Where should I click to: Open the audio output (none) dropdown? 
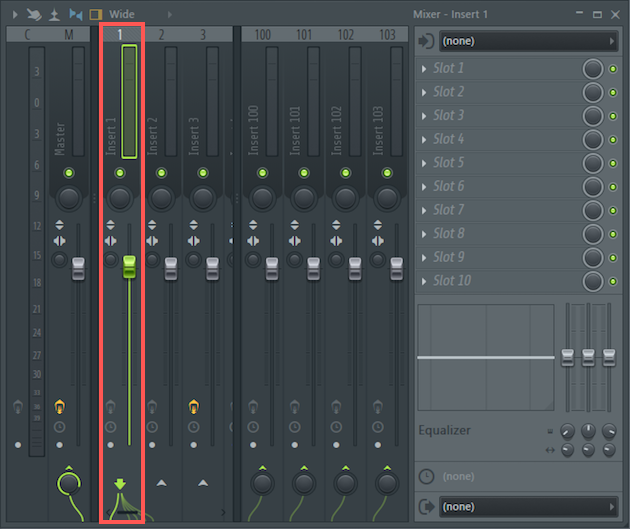(x=529, y=507)
